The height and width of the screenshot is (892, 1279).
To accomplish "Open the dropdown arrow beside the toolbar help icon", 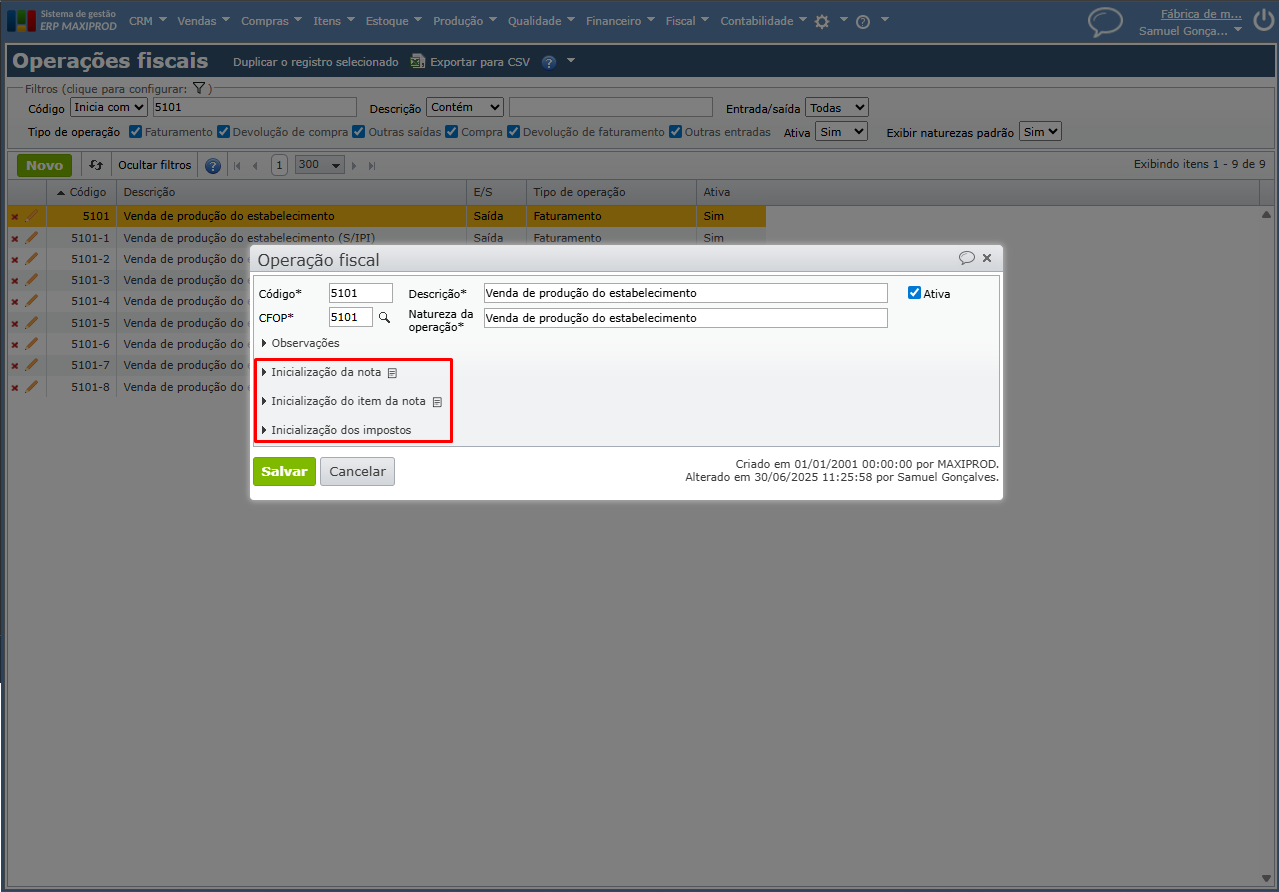I will click(571, 62).
